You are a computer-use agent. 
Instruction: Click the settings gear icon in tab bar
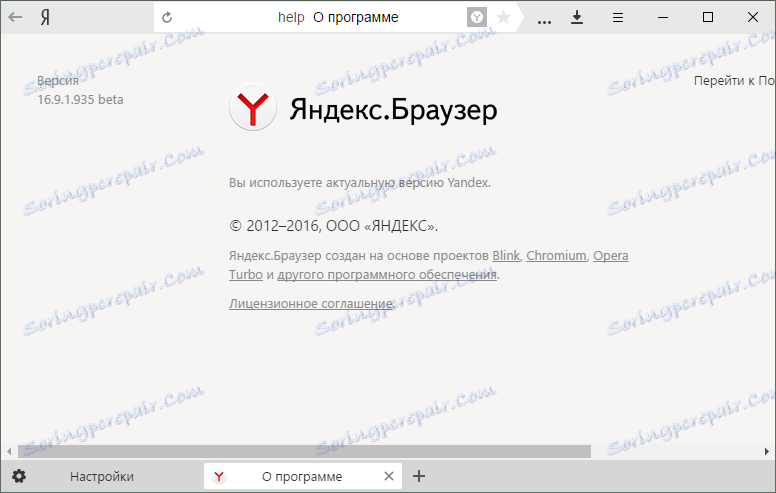click(x=19, y=477)
